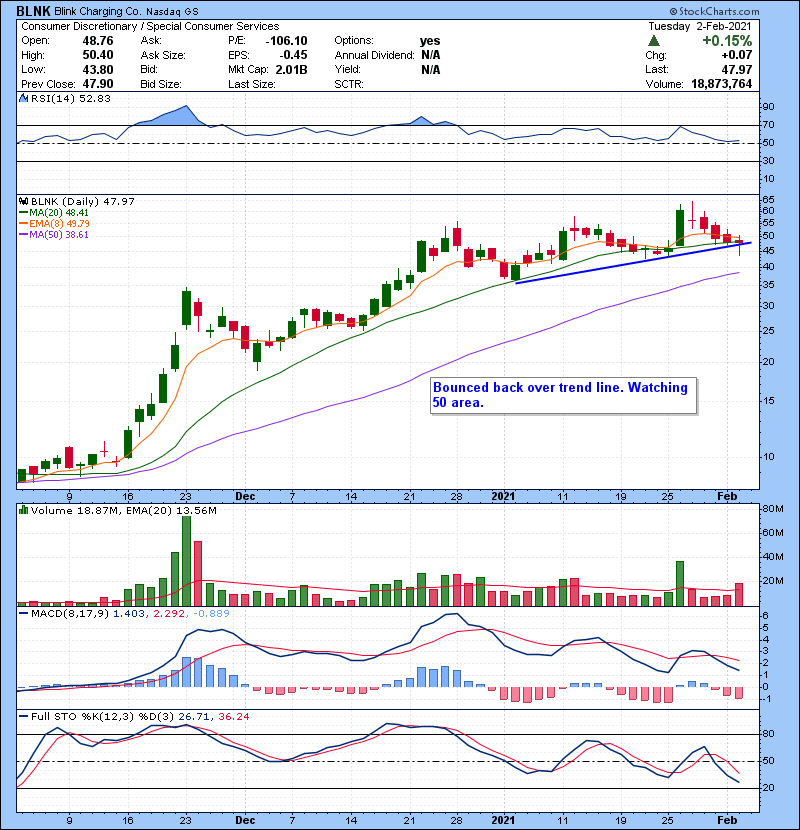This screenshot has height=830, width=800.
Task: Click the MACD(8,17,9) indicator label
Action: [70, 614]
